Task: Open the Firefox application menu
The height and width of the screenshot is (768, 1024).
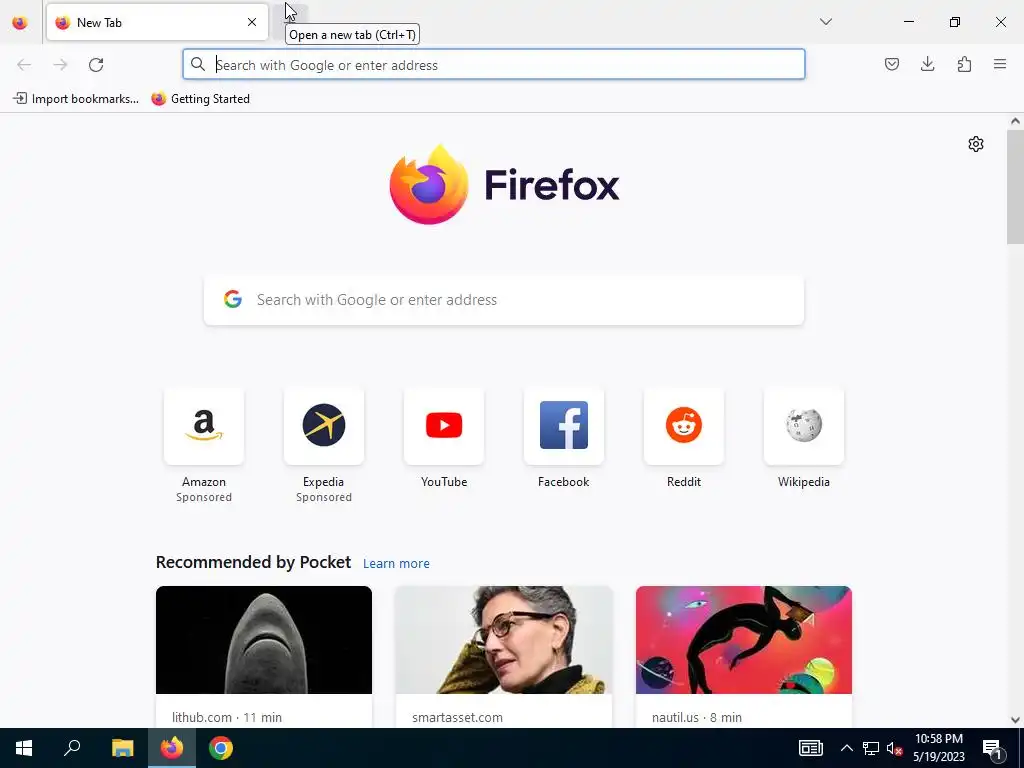Action: click(x=1000, y=64)
